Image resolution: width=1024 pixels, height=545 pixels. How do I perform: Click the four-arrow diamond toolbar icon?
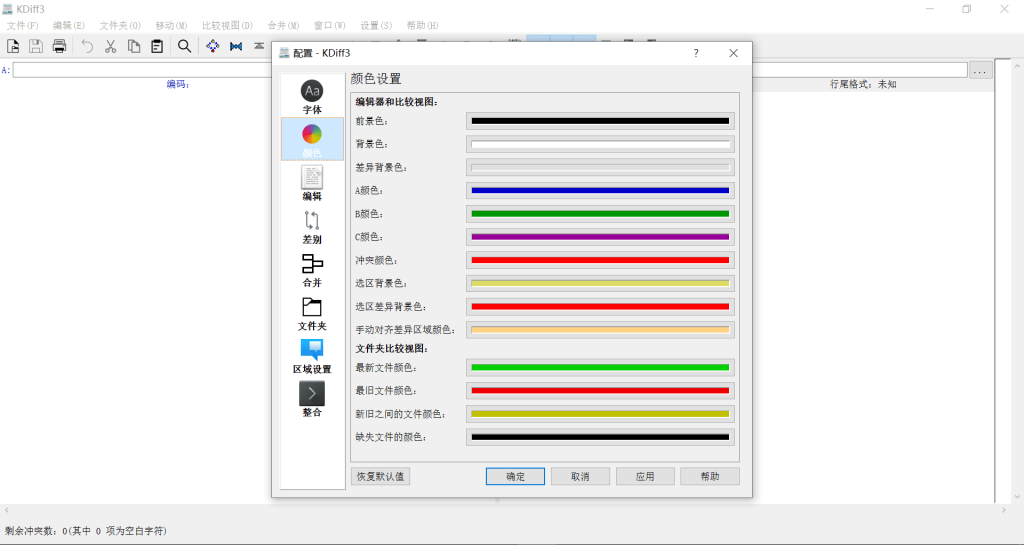(x=213, y=46)
